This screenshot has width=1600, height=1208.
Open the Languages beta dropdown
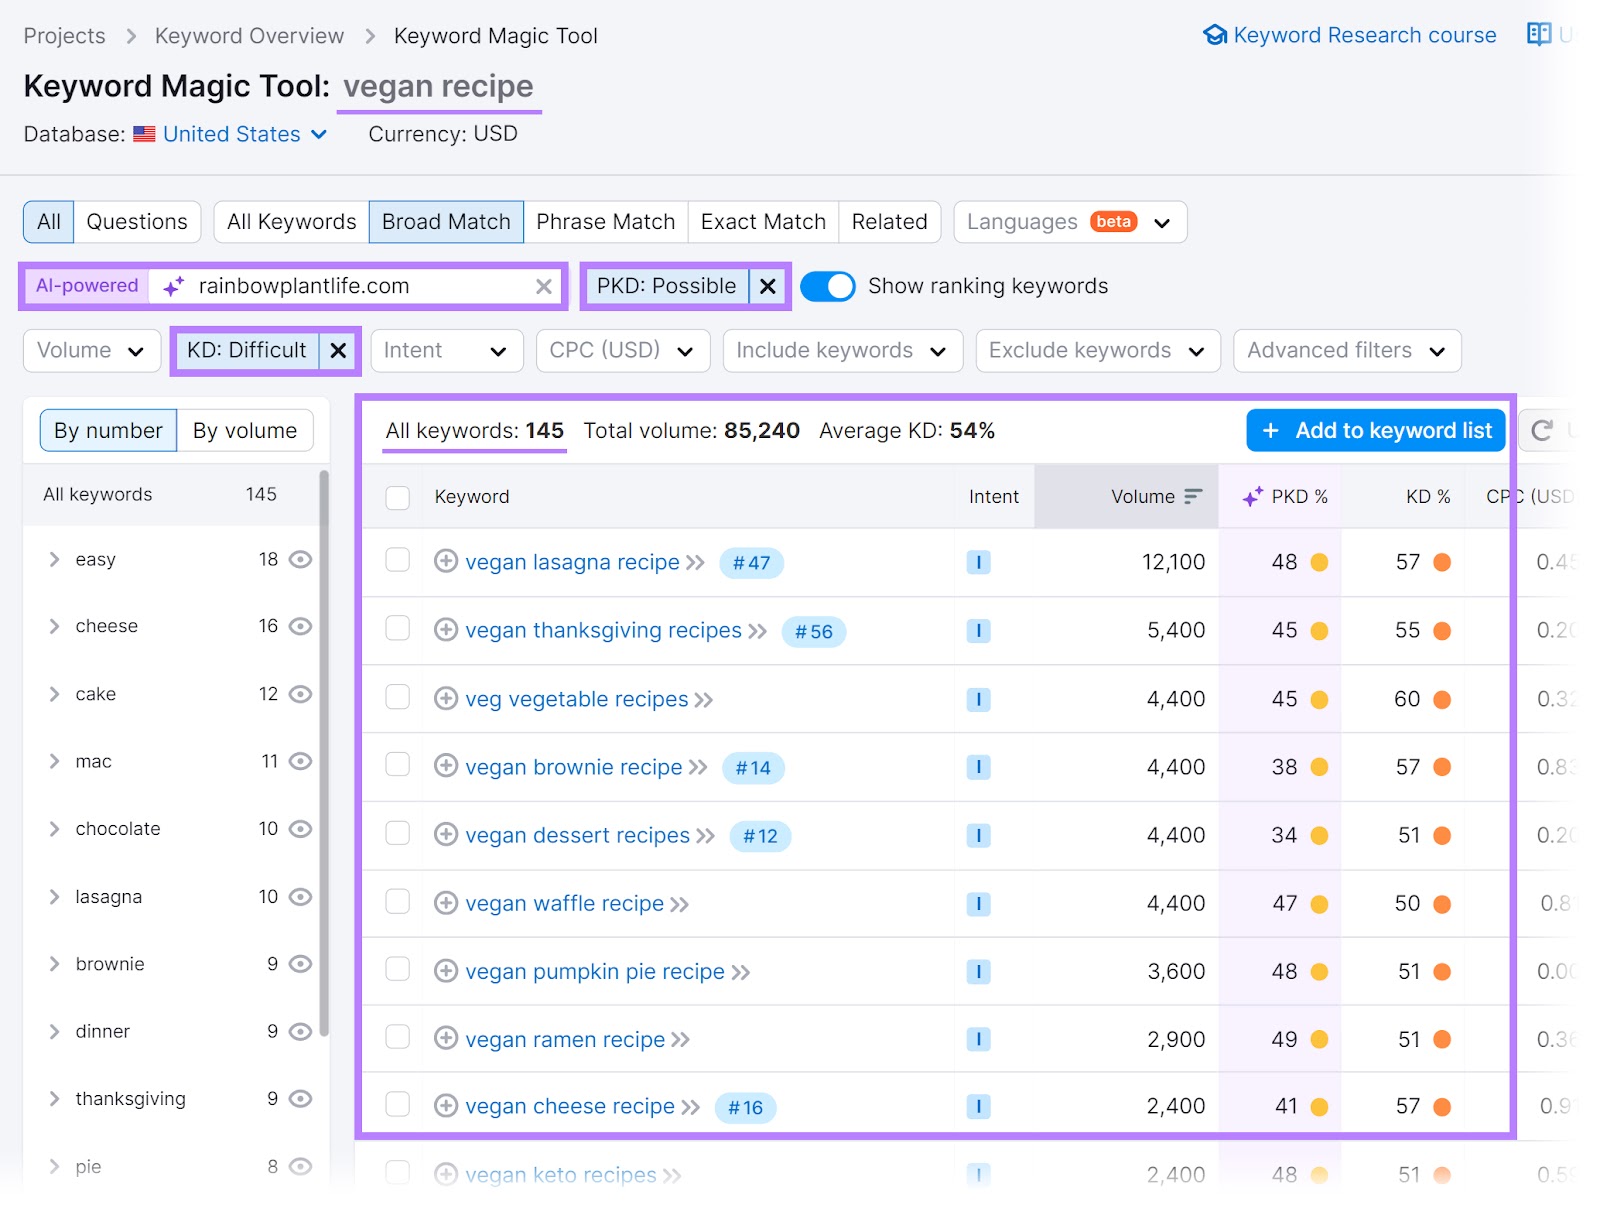click(1069, 222)
